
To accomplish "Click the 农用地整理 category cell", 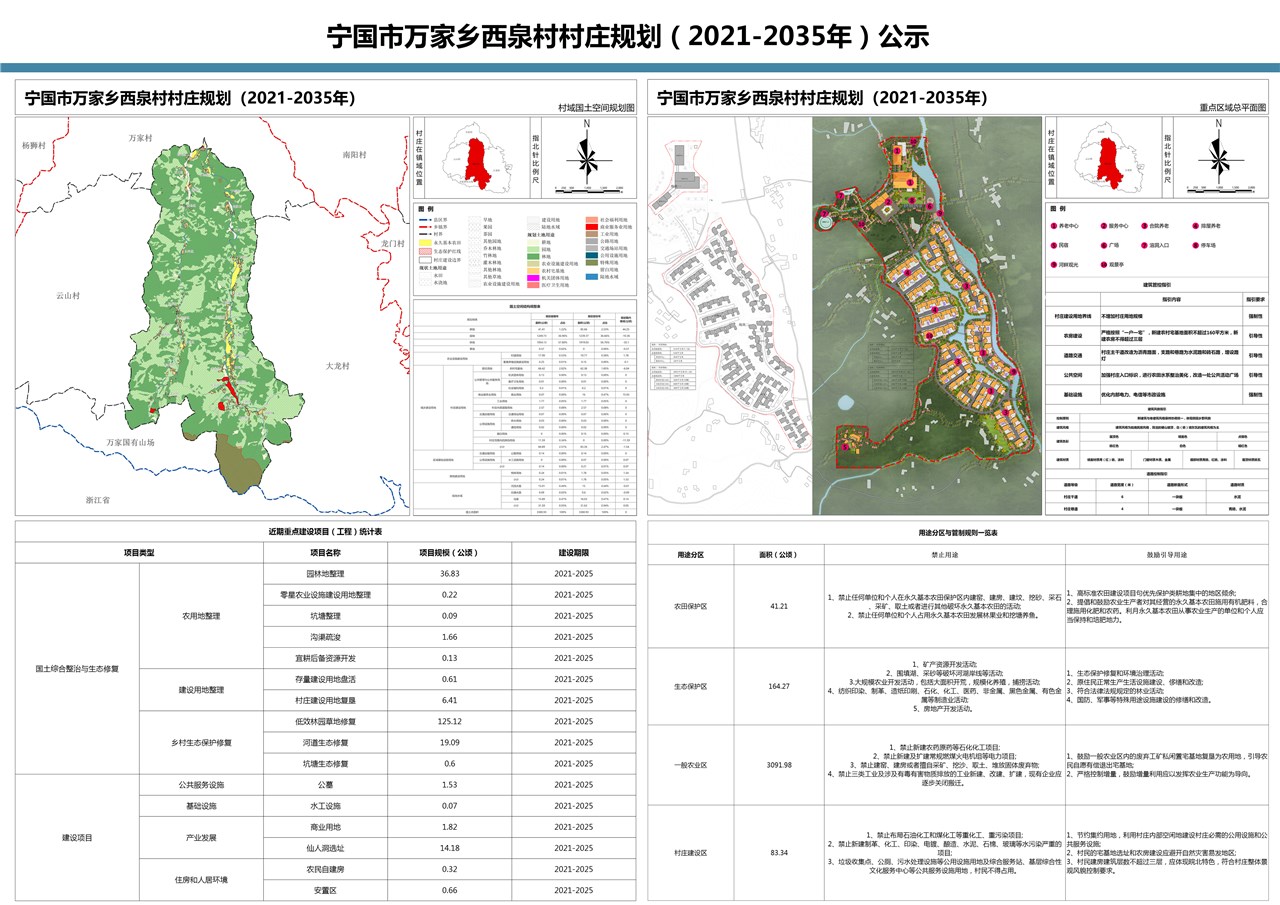I will pos(202,616).
